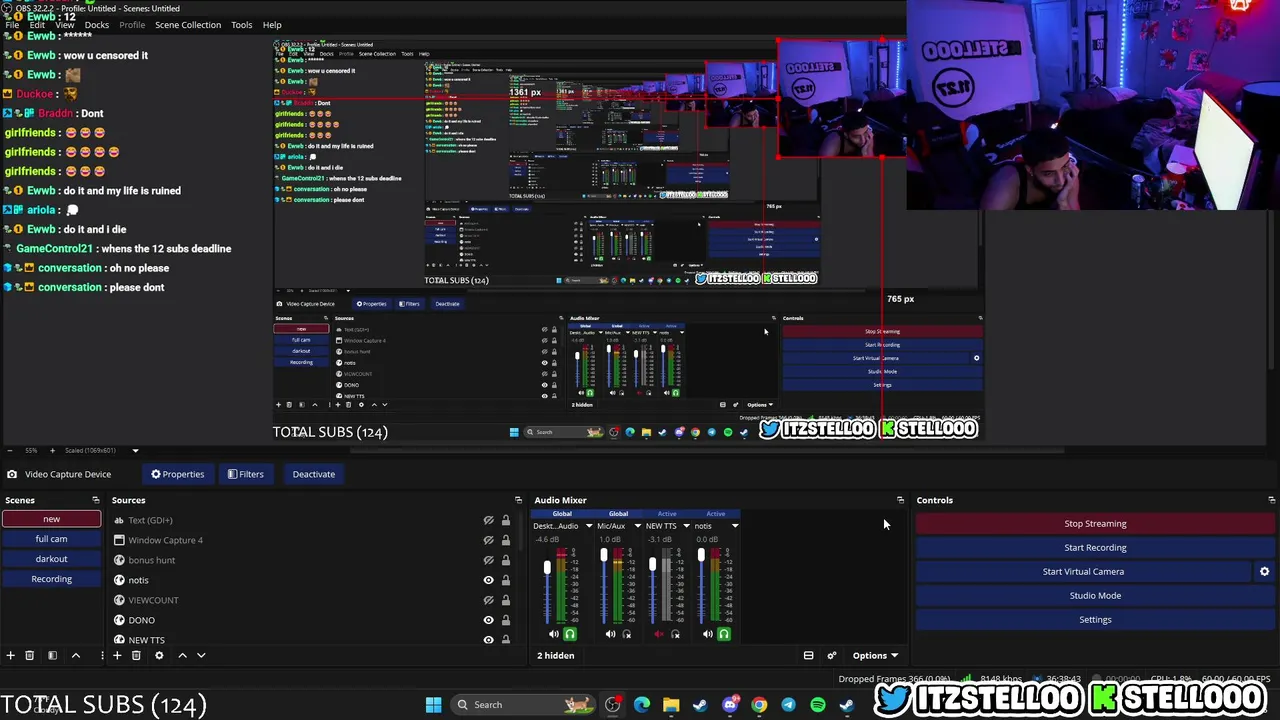Viewport: 1280px width, 720px height.
Task: Deactivate the Video Capture Device
Action: coord(314,474)
